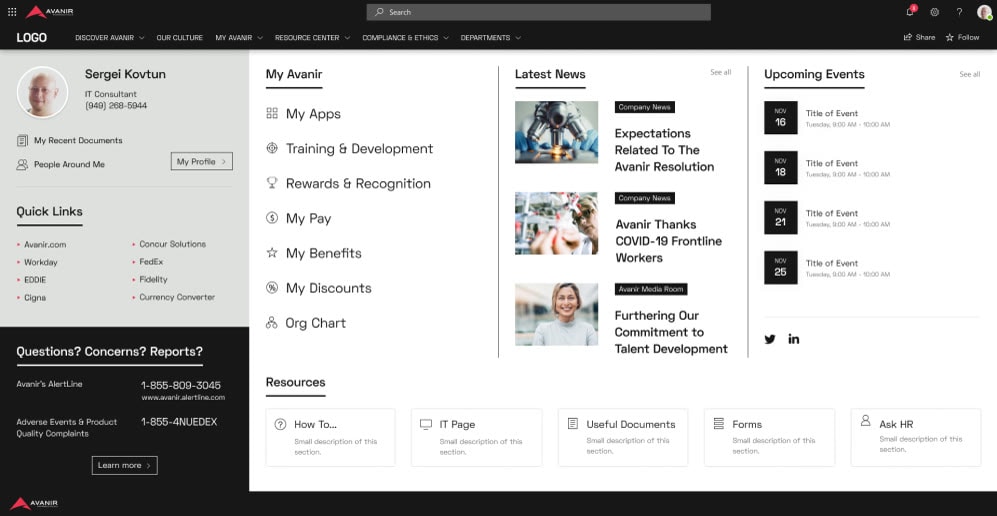
Task: Expand the Resource Center dropdown
Action: coord(313,37)
